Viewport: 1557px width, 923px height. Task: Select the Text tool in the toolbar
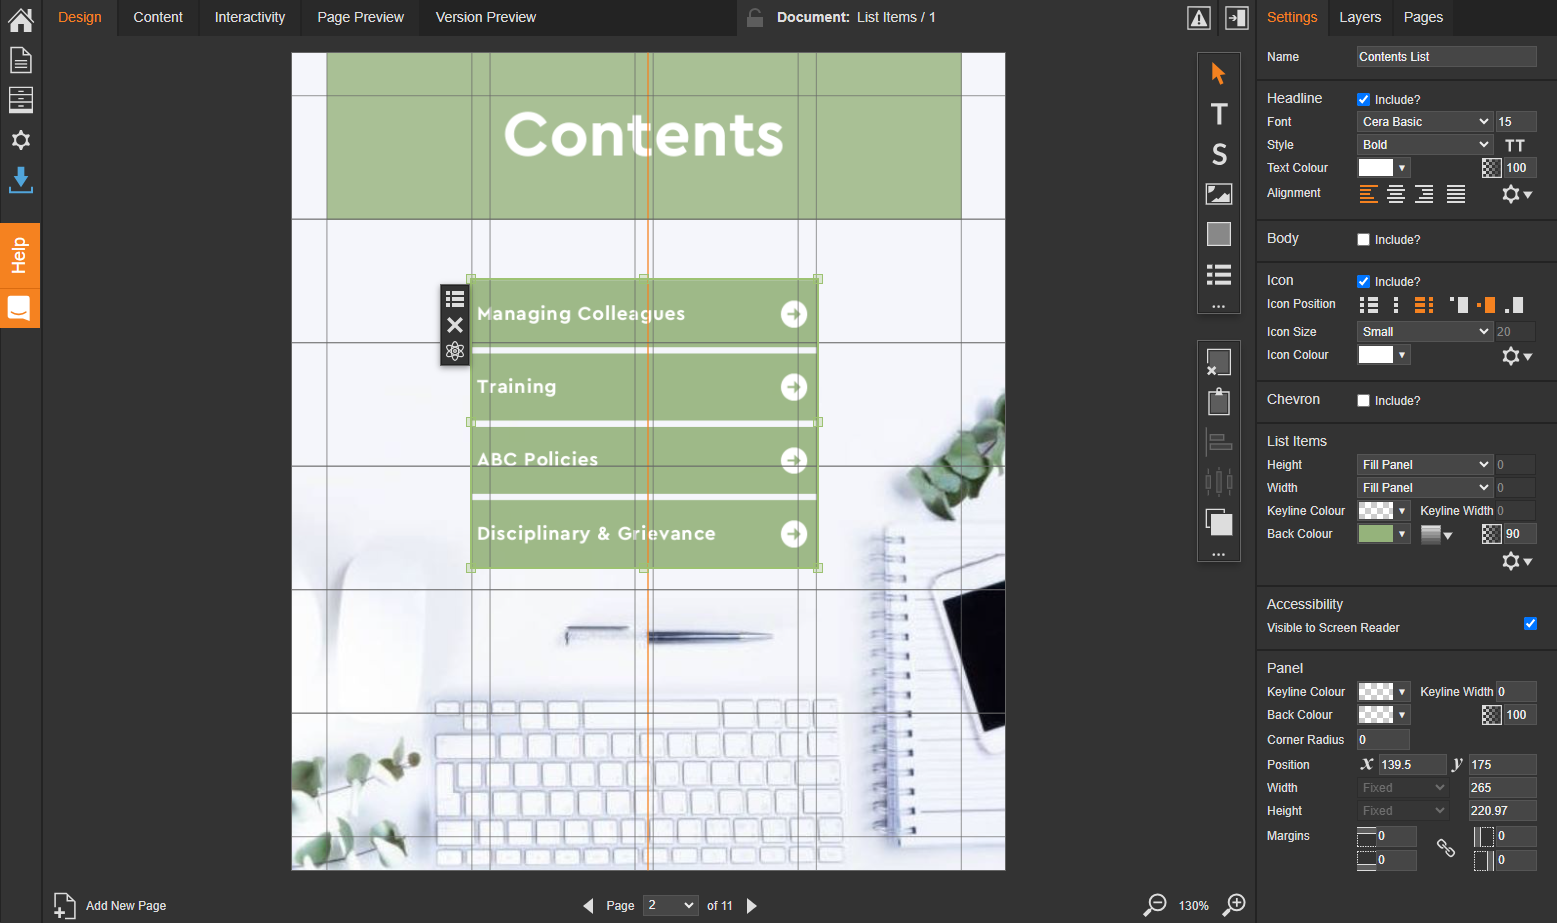coord(1218,114)
